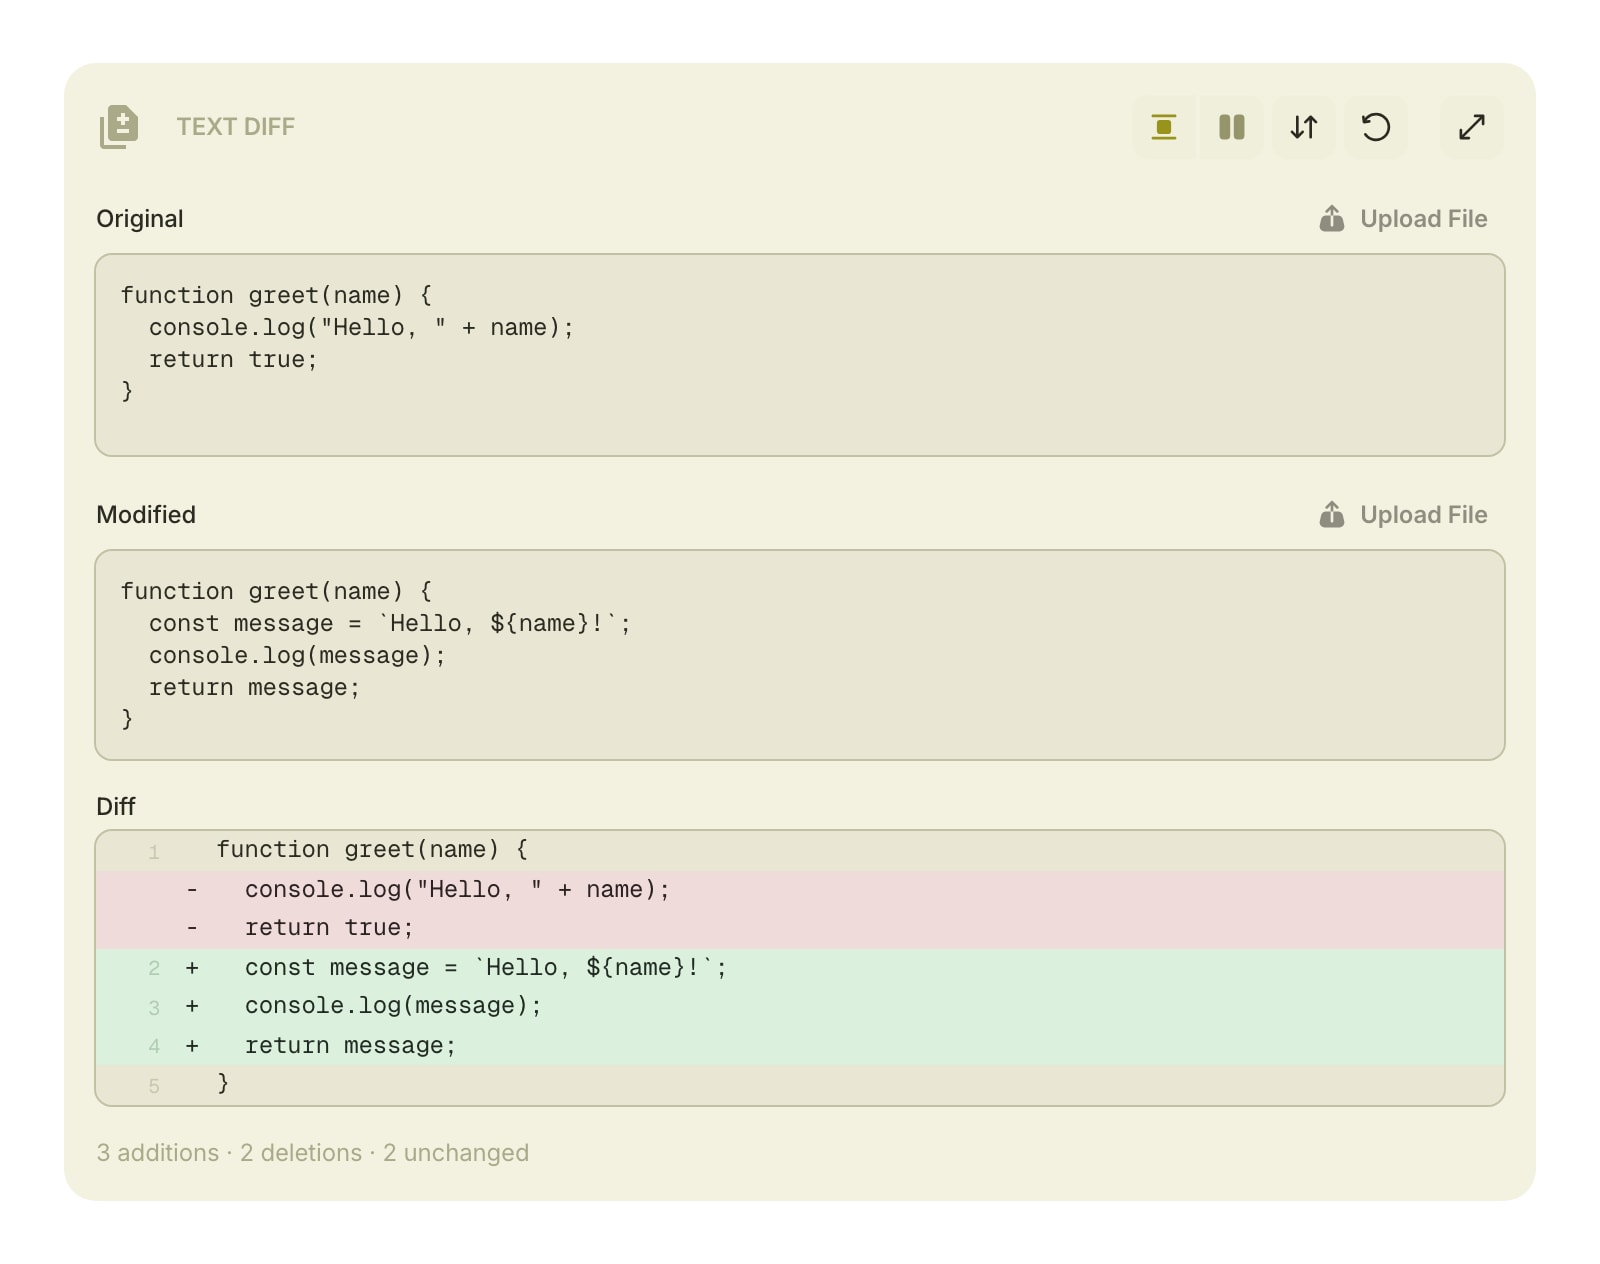Switch to unified diff view
The width and height of the screenshot is (1600, 1264).
1163,127
